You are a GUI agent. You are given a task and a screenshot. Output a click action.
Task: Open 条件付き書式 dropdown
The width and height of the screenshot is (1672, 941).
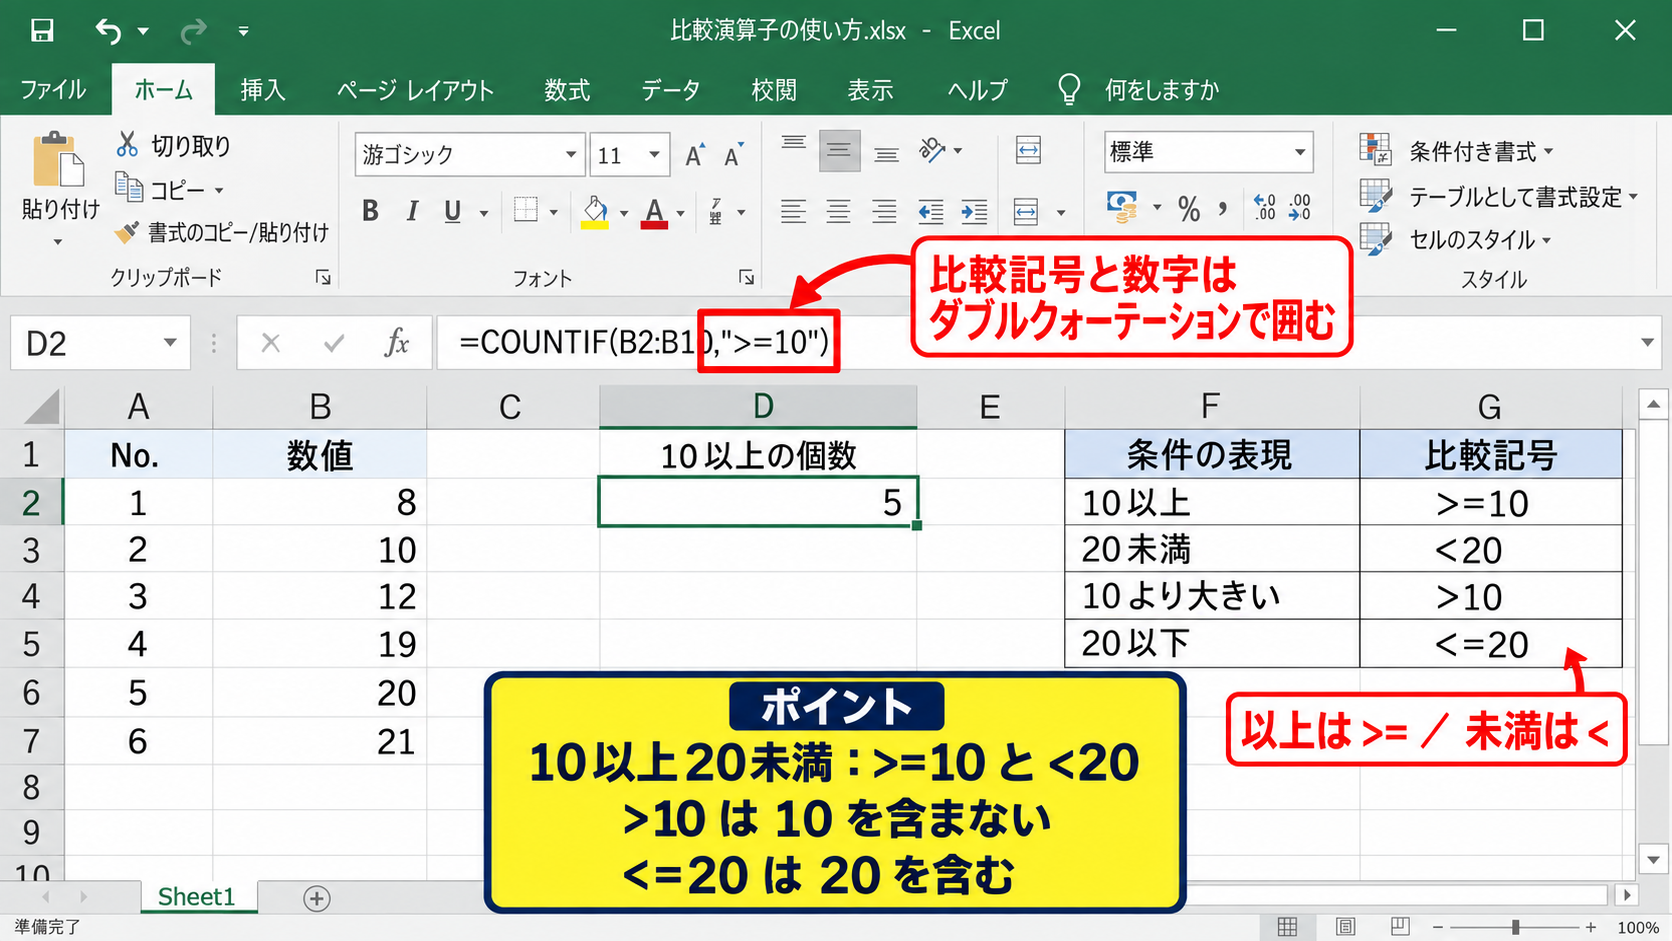coord(1458,151)
